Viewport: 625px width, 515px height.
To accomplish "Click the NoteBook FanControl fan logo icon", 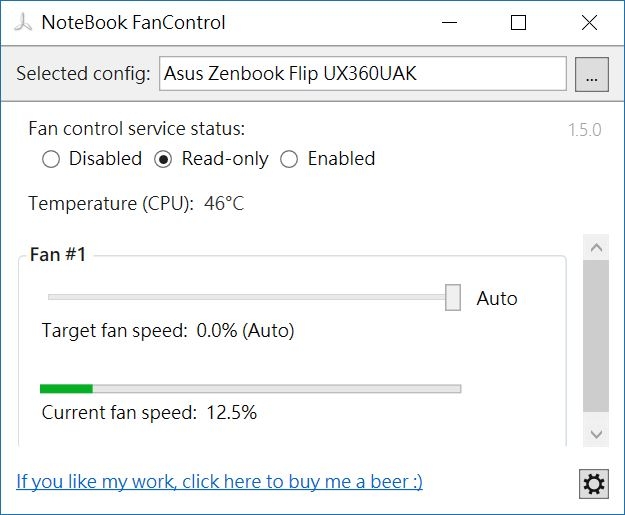I will click(x=23, y=22).
